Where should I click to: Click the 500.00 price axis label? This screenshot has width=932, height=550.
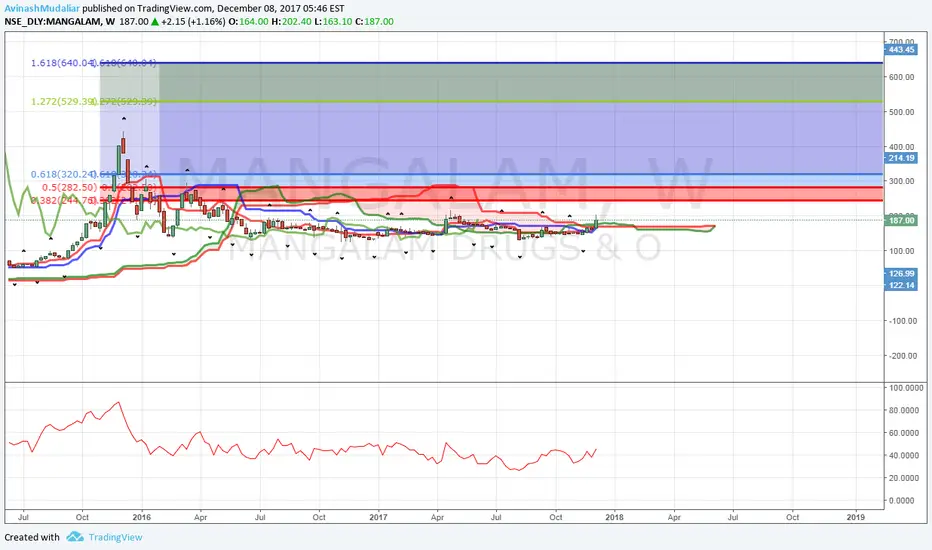[x=901, y=112]
